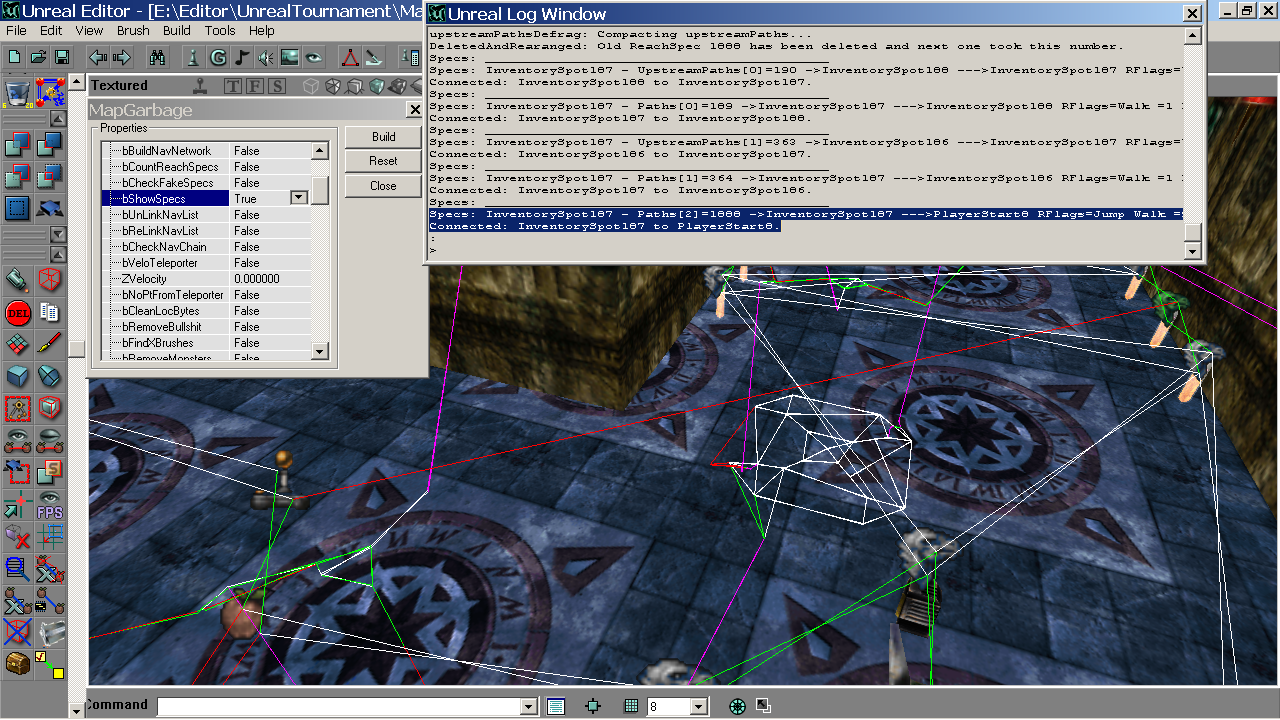The width and height of the screenshot is (1280, 720).
Task: Open the UnrealScript editor pen icon
Action: 374,57
